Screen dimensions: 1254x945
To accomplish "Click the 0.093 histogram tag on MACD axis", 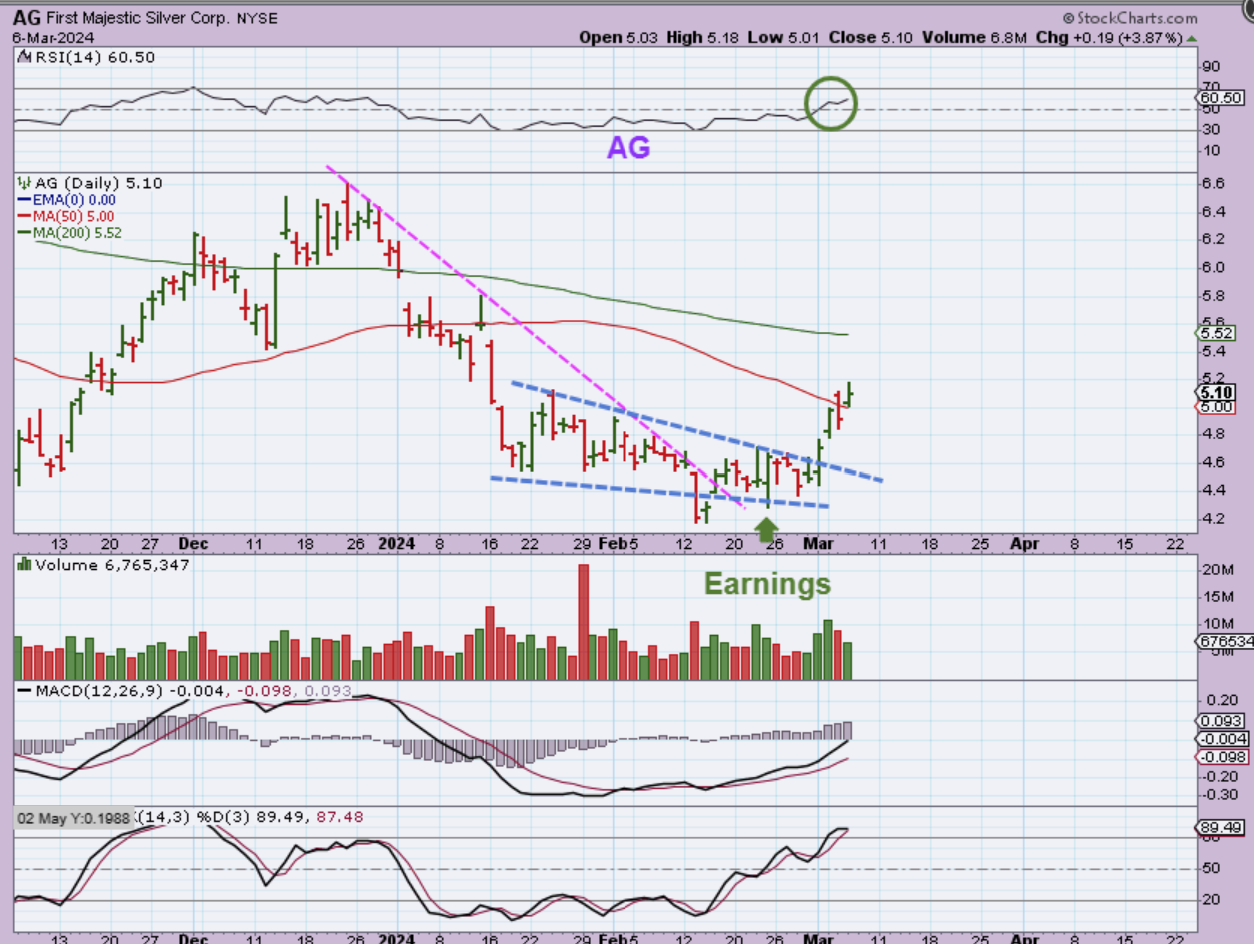I will 1220,721.
